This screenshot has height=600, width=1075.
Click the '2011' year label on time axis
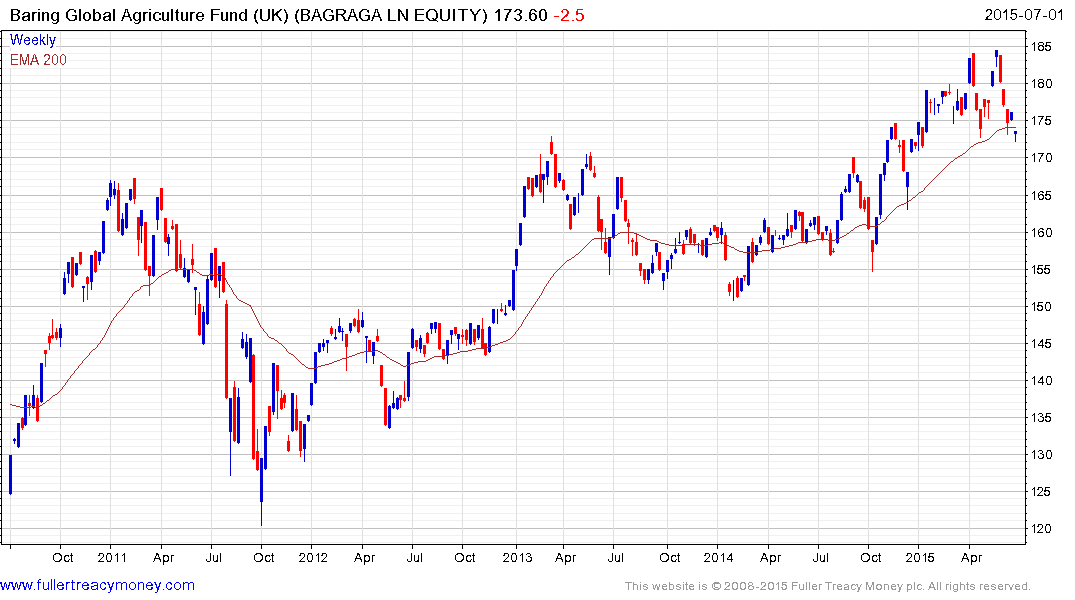[x=112, y=557]
